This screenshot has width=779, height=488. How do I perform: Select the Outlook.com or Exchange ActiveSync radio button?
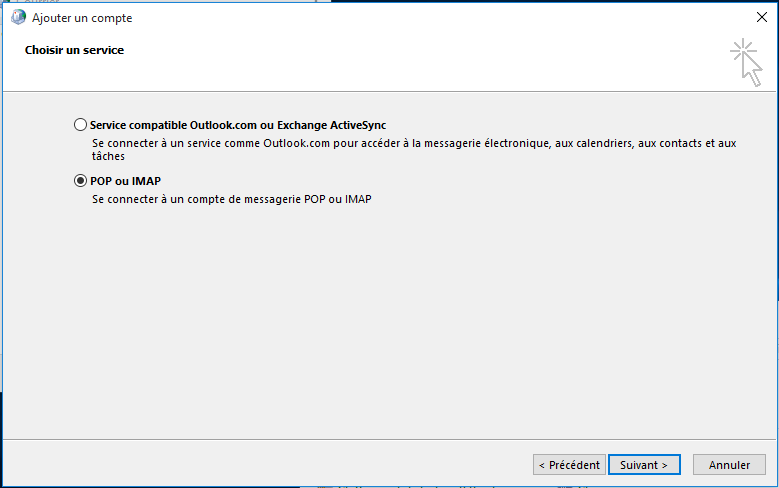coord(80,125)
